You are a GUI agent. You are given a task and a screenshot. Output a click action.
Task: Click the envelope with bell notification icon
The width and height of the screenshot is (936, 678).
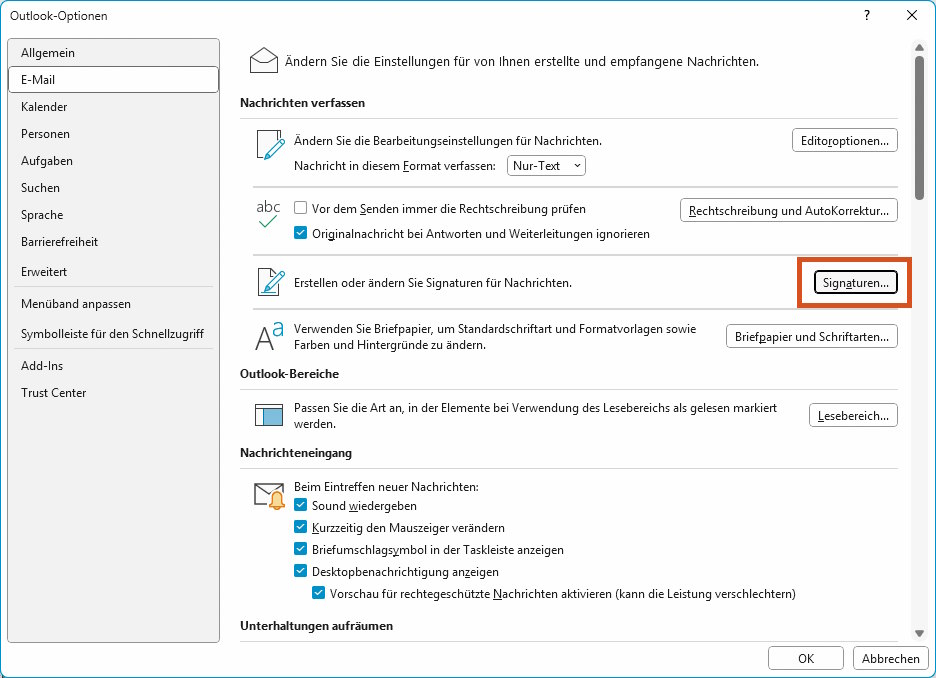(269, 496)
